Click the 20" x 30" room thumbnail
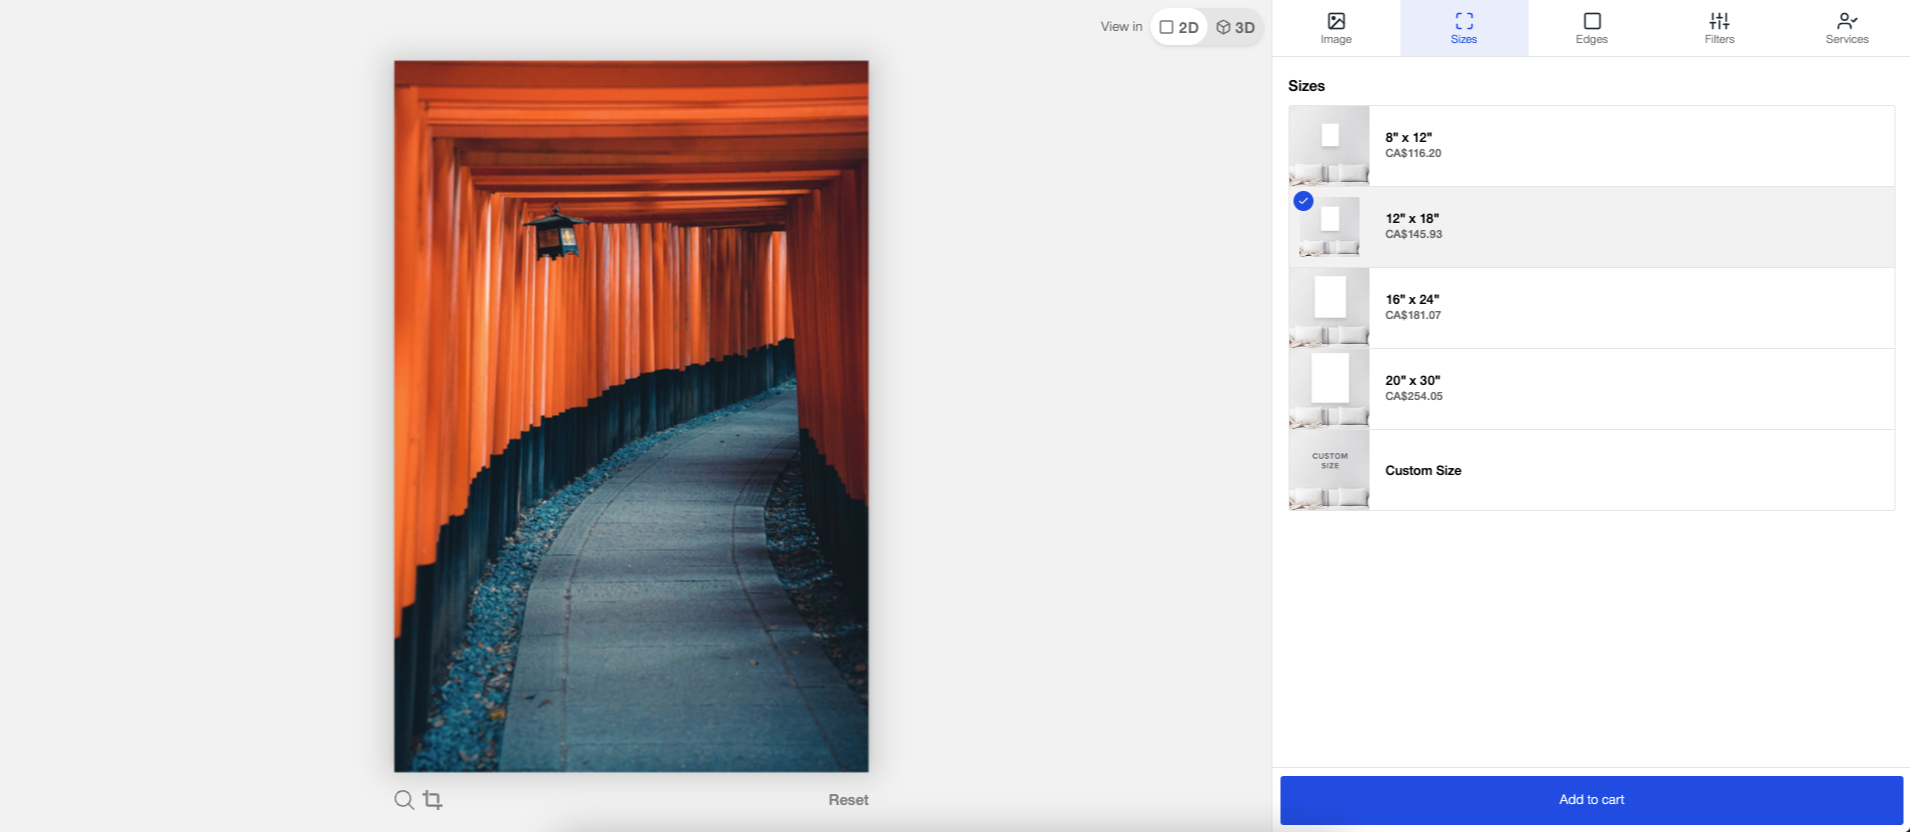1910x832 pixels. point(1329,389)
